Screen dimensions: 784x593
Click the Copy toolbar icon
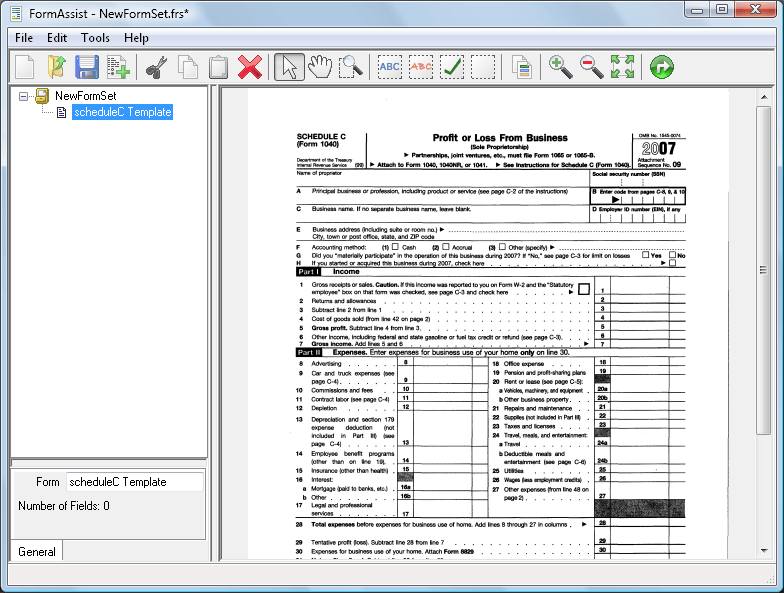[188, 67]
